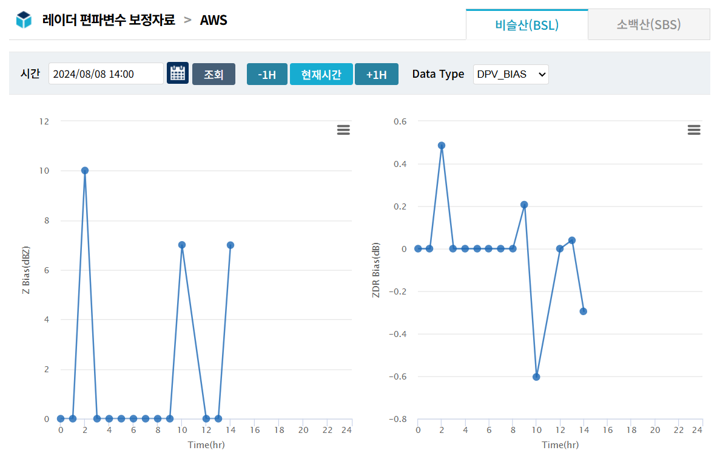Jump to current time with 현재시간

coord(321,74)
